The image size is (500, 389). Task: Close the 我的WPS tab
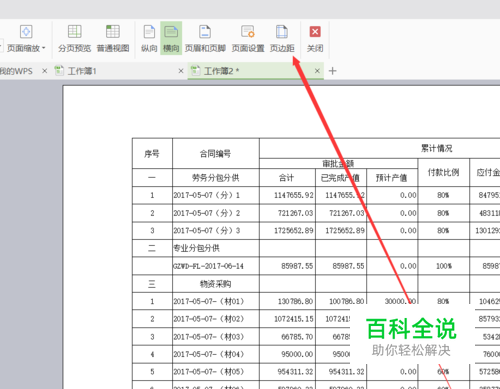pyautogui.click(x=44, y=71)
